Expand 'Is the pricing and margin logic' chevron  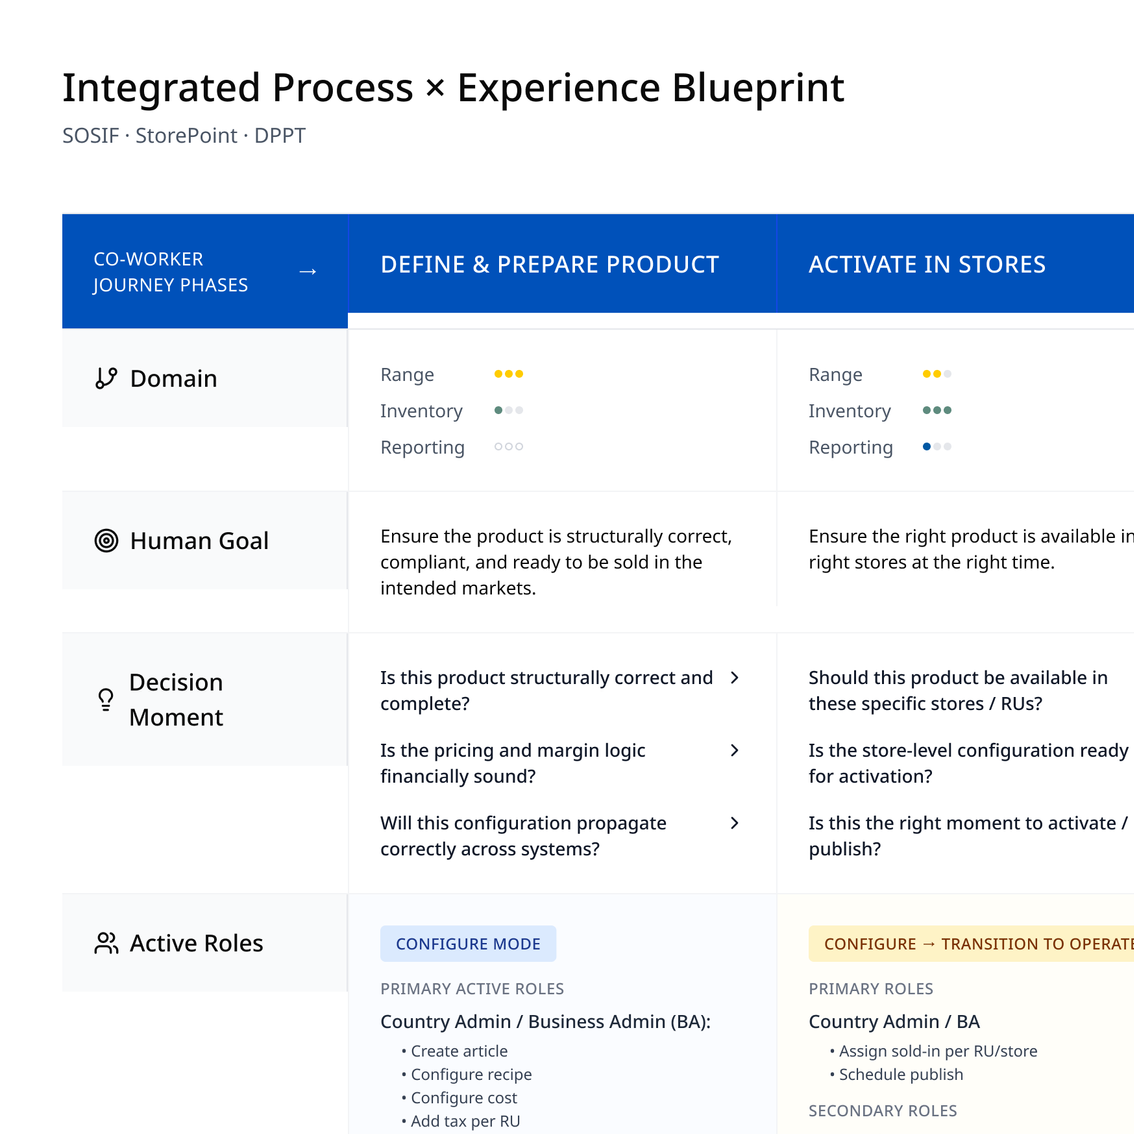[x=734, y=750]
